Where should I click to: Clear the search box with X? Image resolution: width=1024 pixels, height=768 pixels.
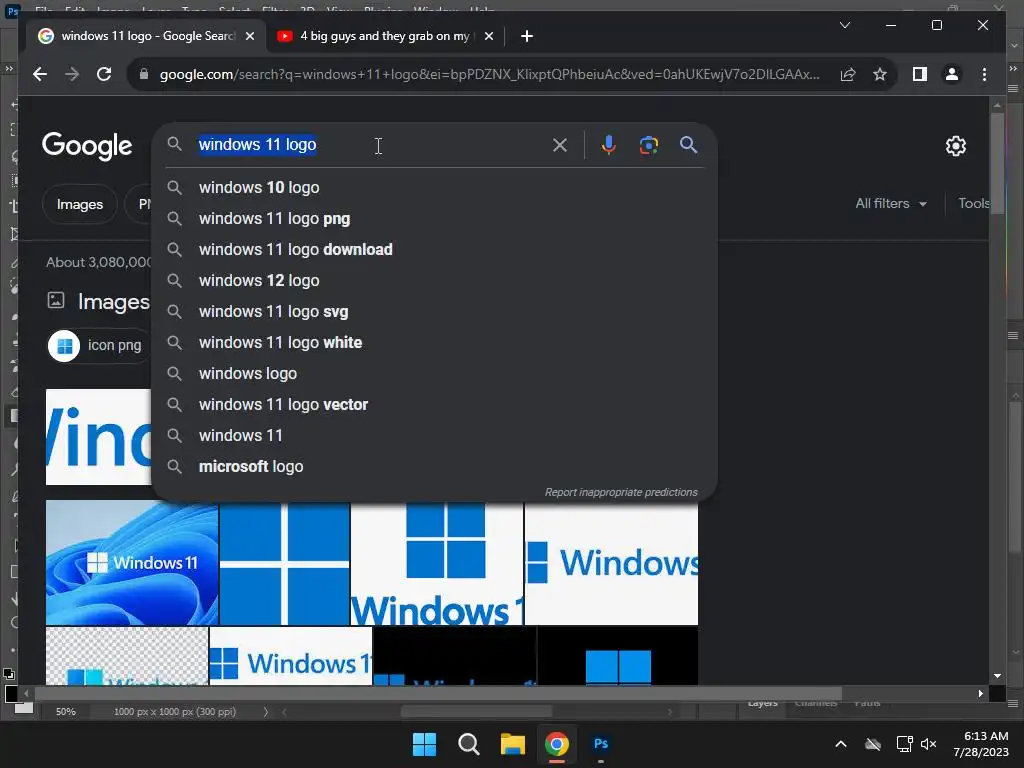click(x=560, y=145)
